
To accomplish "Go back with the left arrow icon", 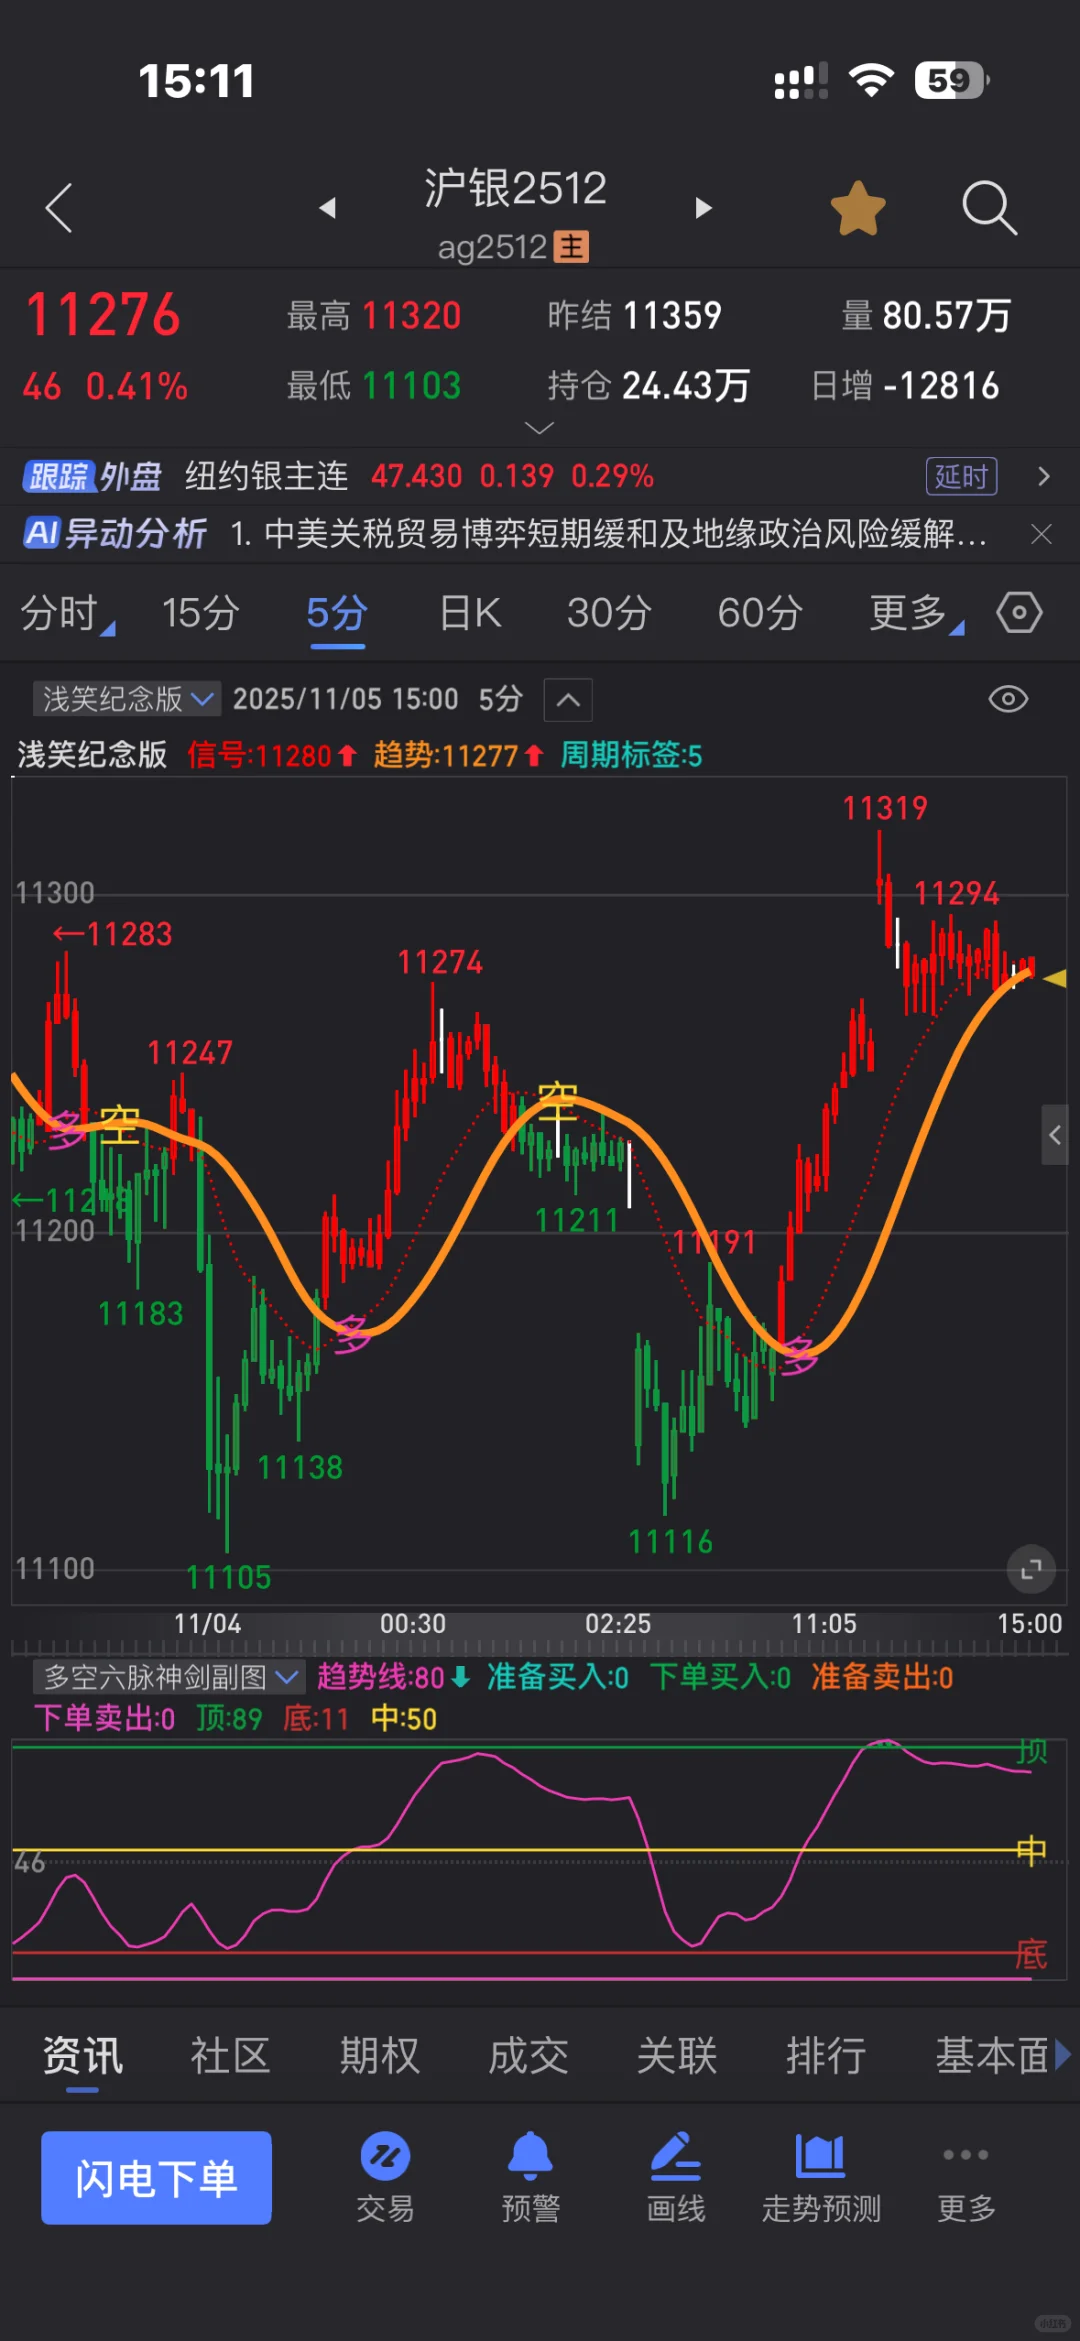I will [59, 208].
